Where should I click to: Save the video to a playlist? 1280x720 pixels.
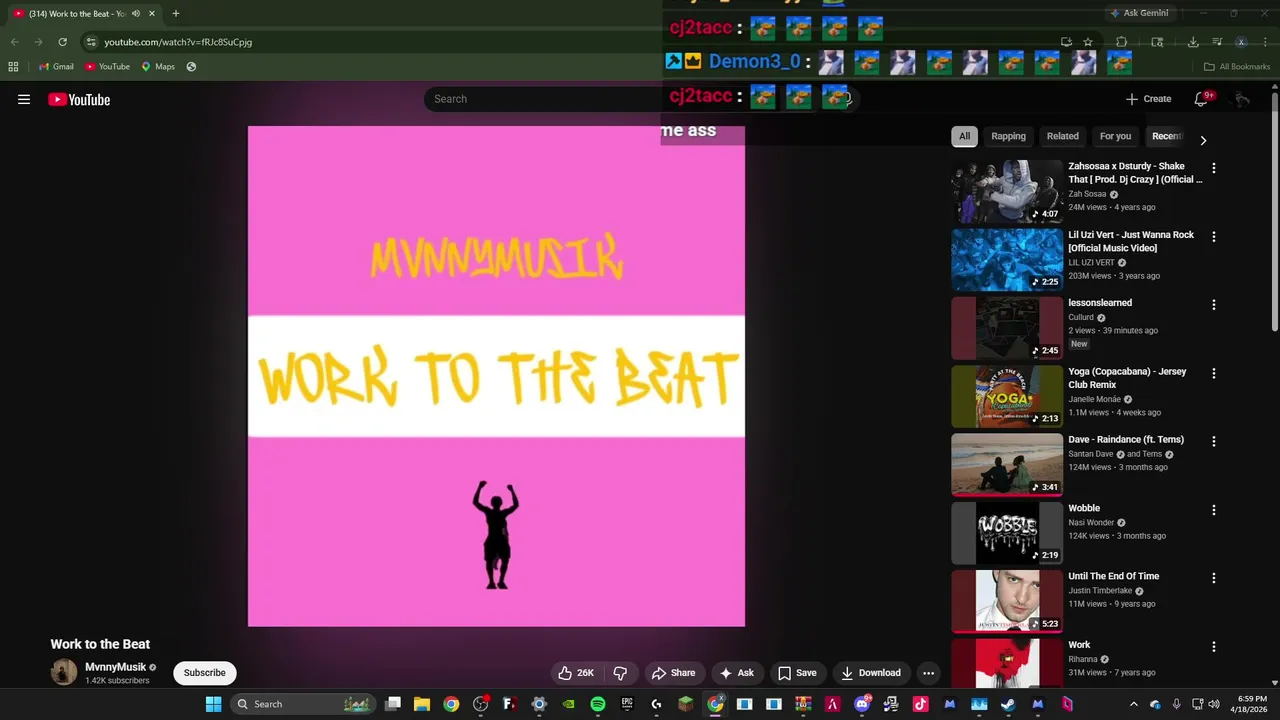[797, 673]
